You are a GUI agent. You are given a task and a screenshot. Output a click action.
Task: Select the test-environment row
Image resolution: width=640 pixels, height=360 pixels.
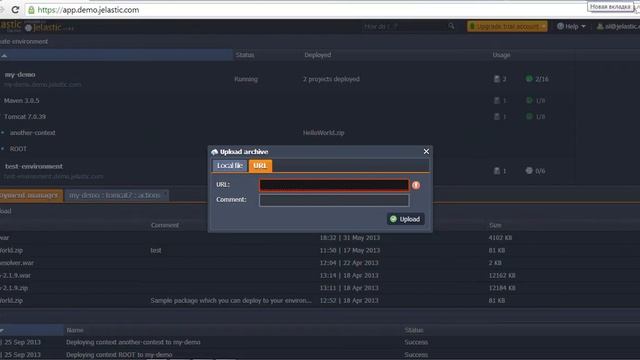pyautogui.click(x=34, y=167)
